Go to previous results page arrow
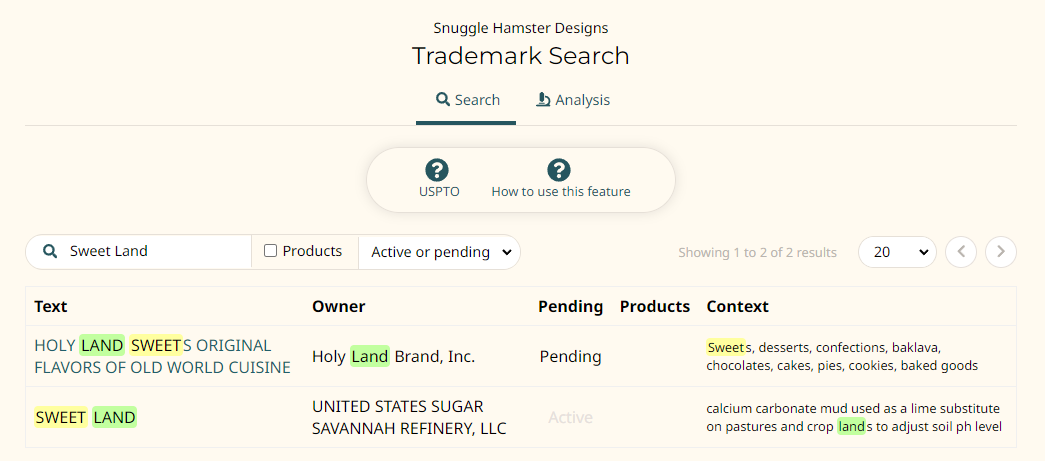 point(961,252)
